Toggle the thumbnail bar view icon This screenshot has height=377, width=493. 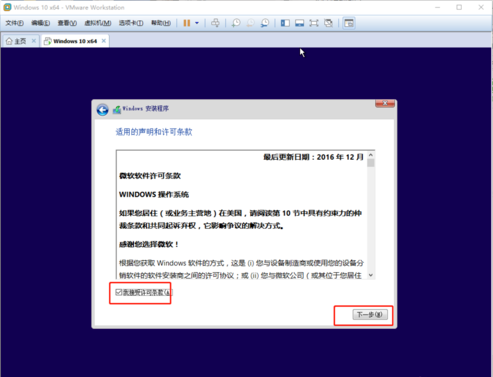[x=299, y=23]
